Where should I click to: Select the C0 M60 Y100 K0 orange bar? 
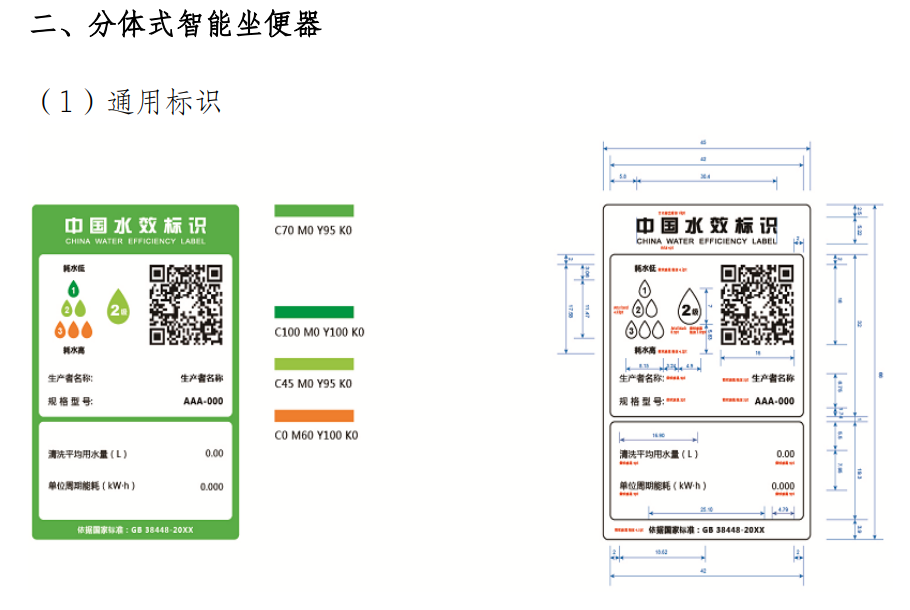(314, 416)
